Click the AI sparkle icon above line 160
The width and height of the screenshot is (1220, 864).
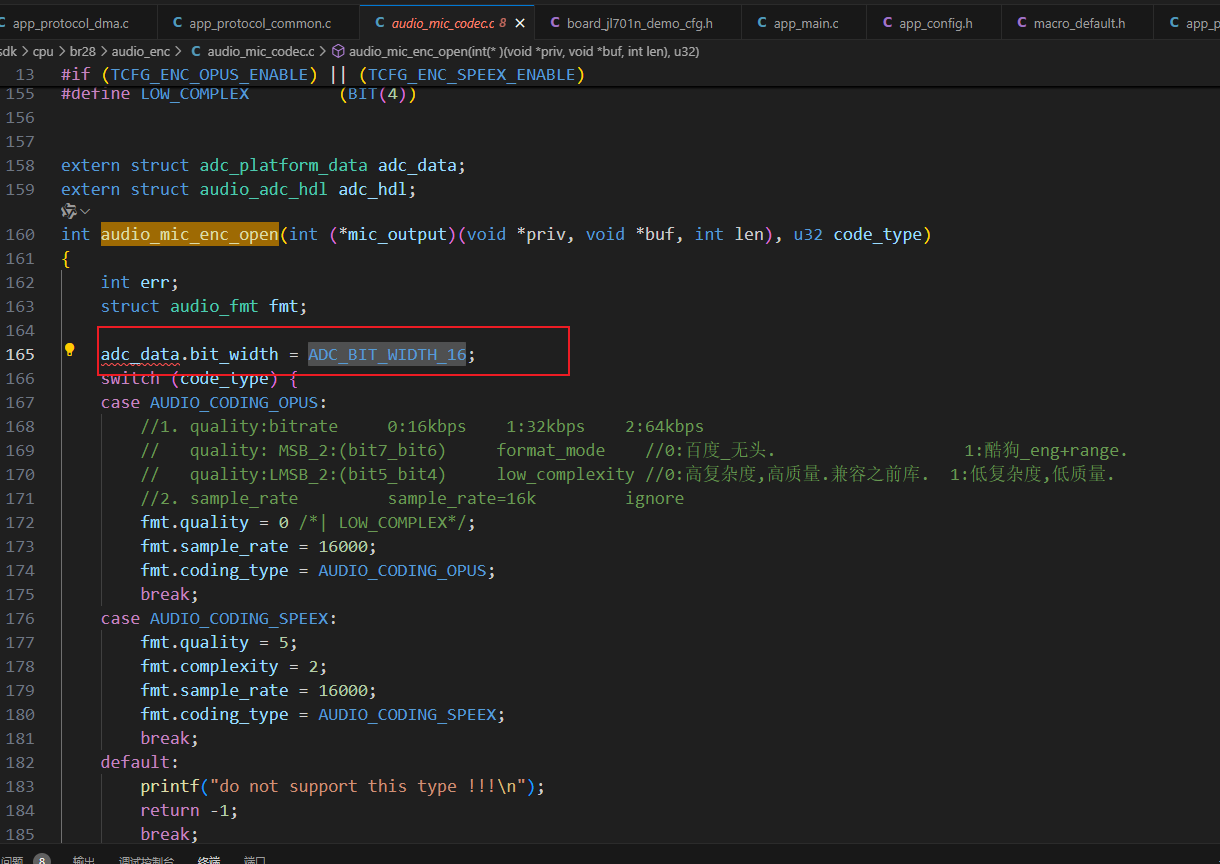(69, 211)
